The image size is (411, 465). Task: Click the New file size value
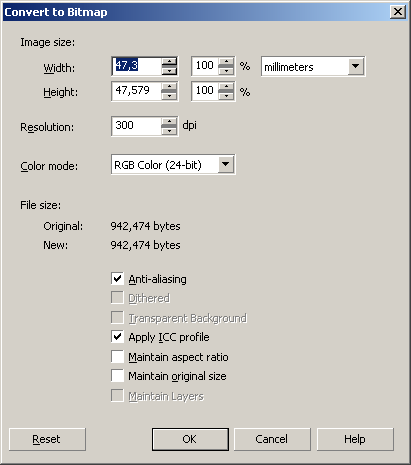pos(145,245)
